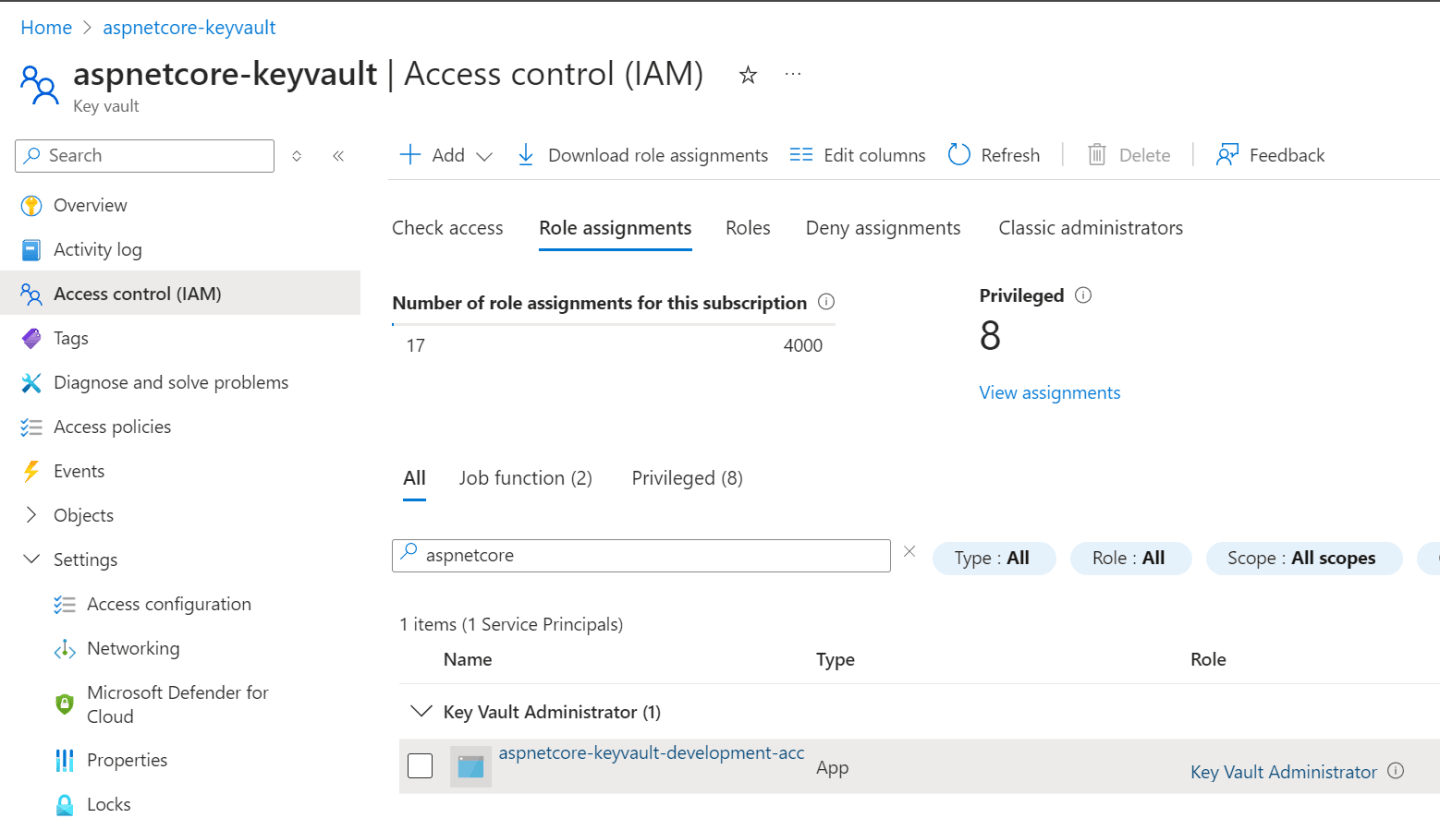The height and width of the screenshot is (818, 1440).
Task: Open the Add dropdown menu
Action: [x=446, y=155]
